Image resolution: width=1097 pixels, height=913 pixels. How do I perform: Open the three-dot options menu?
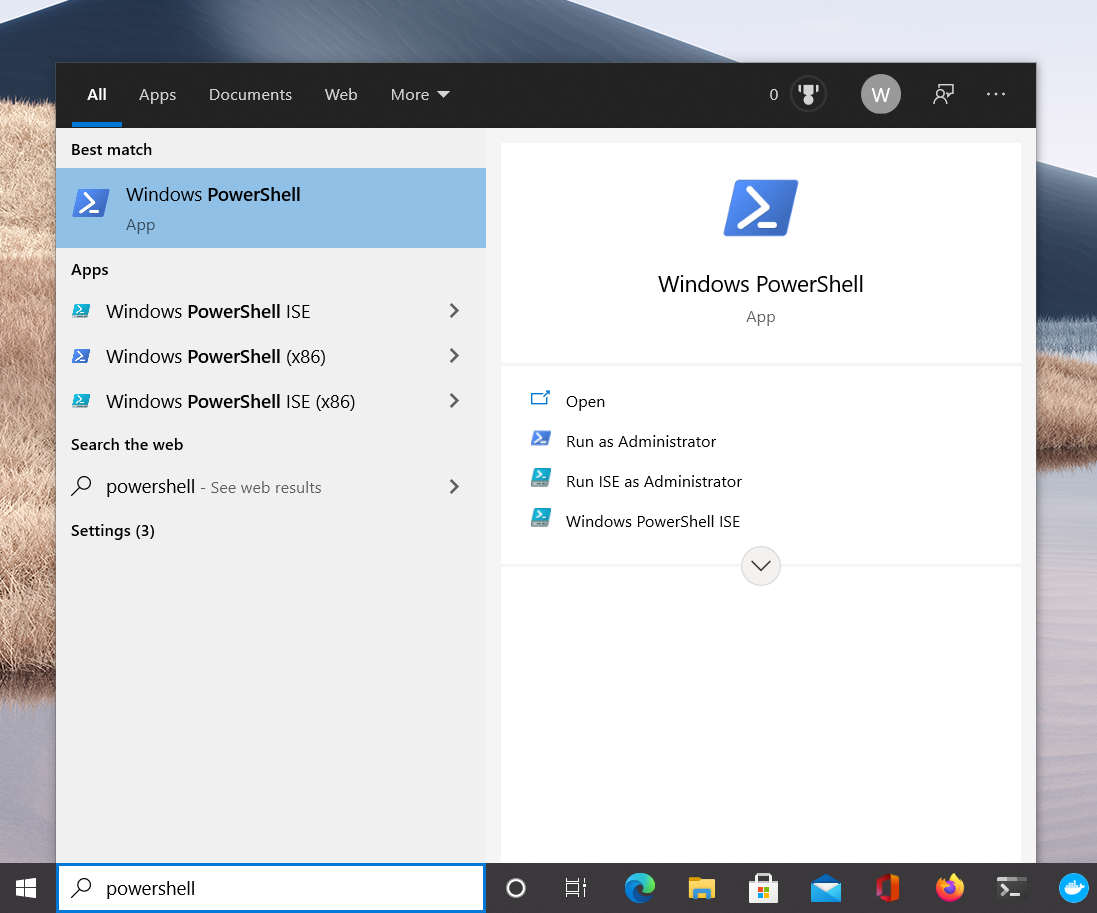[x=996, y=94]
